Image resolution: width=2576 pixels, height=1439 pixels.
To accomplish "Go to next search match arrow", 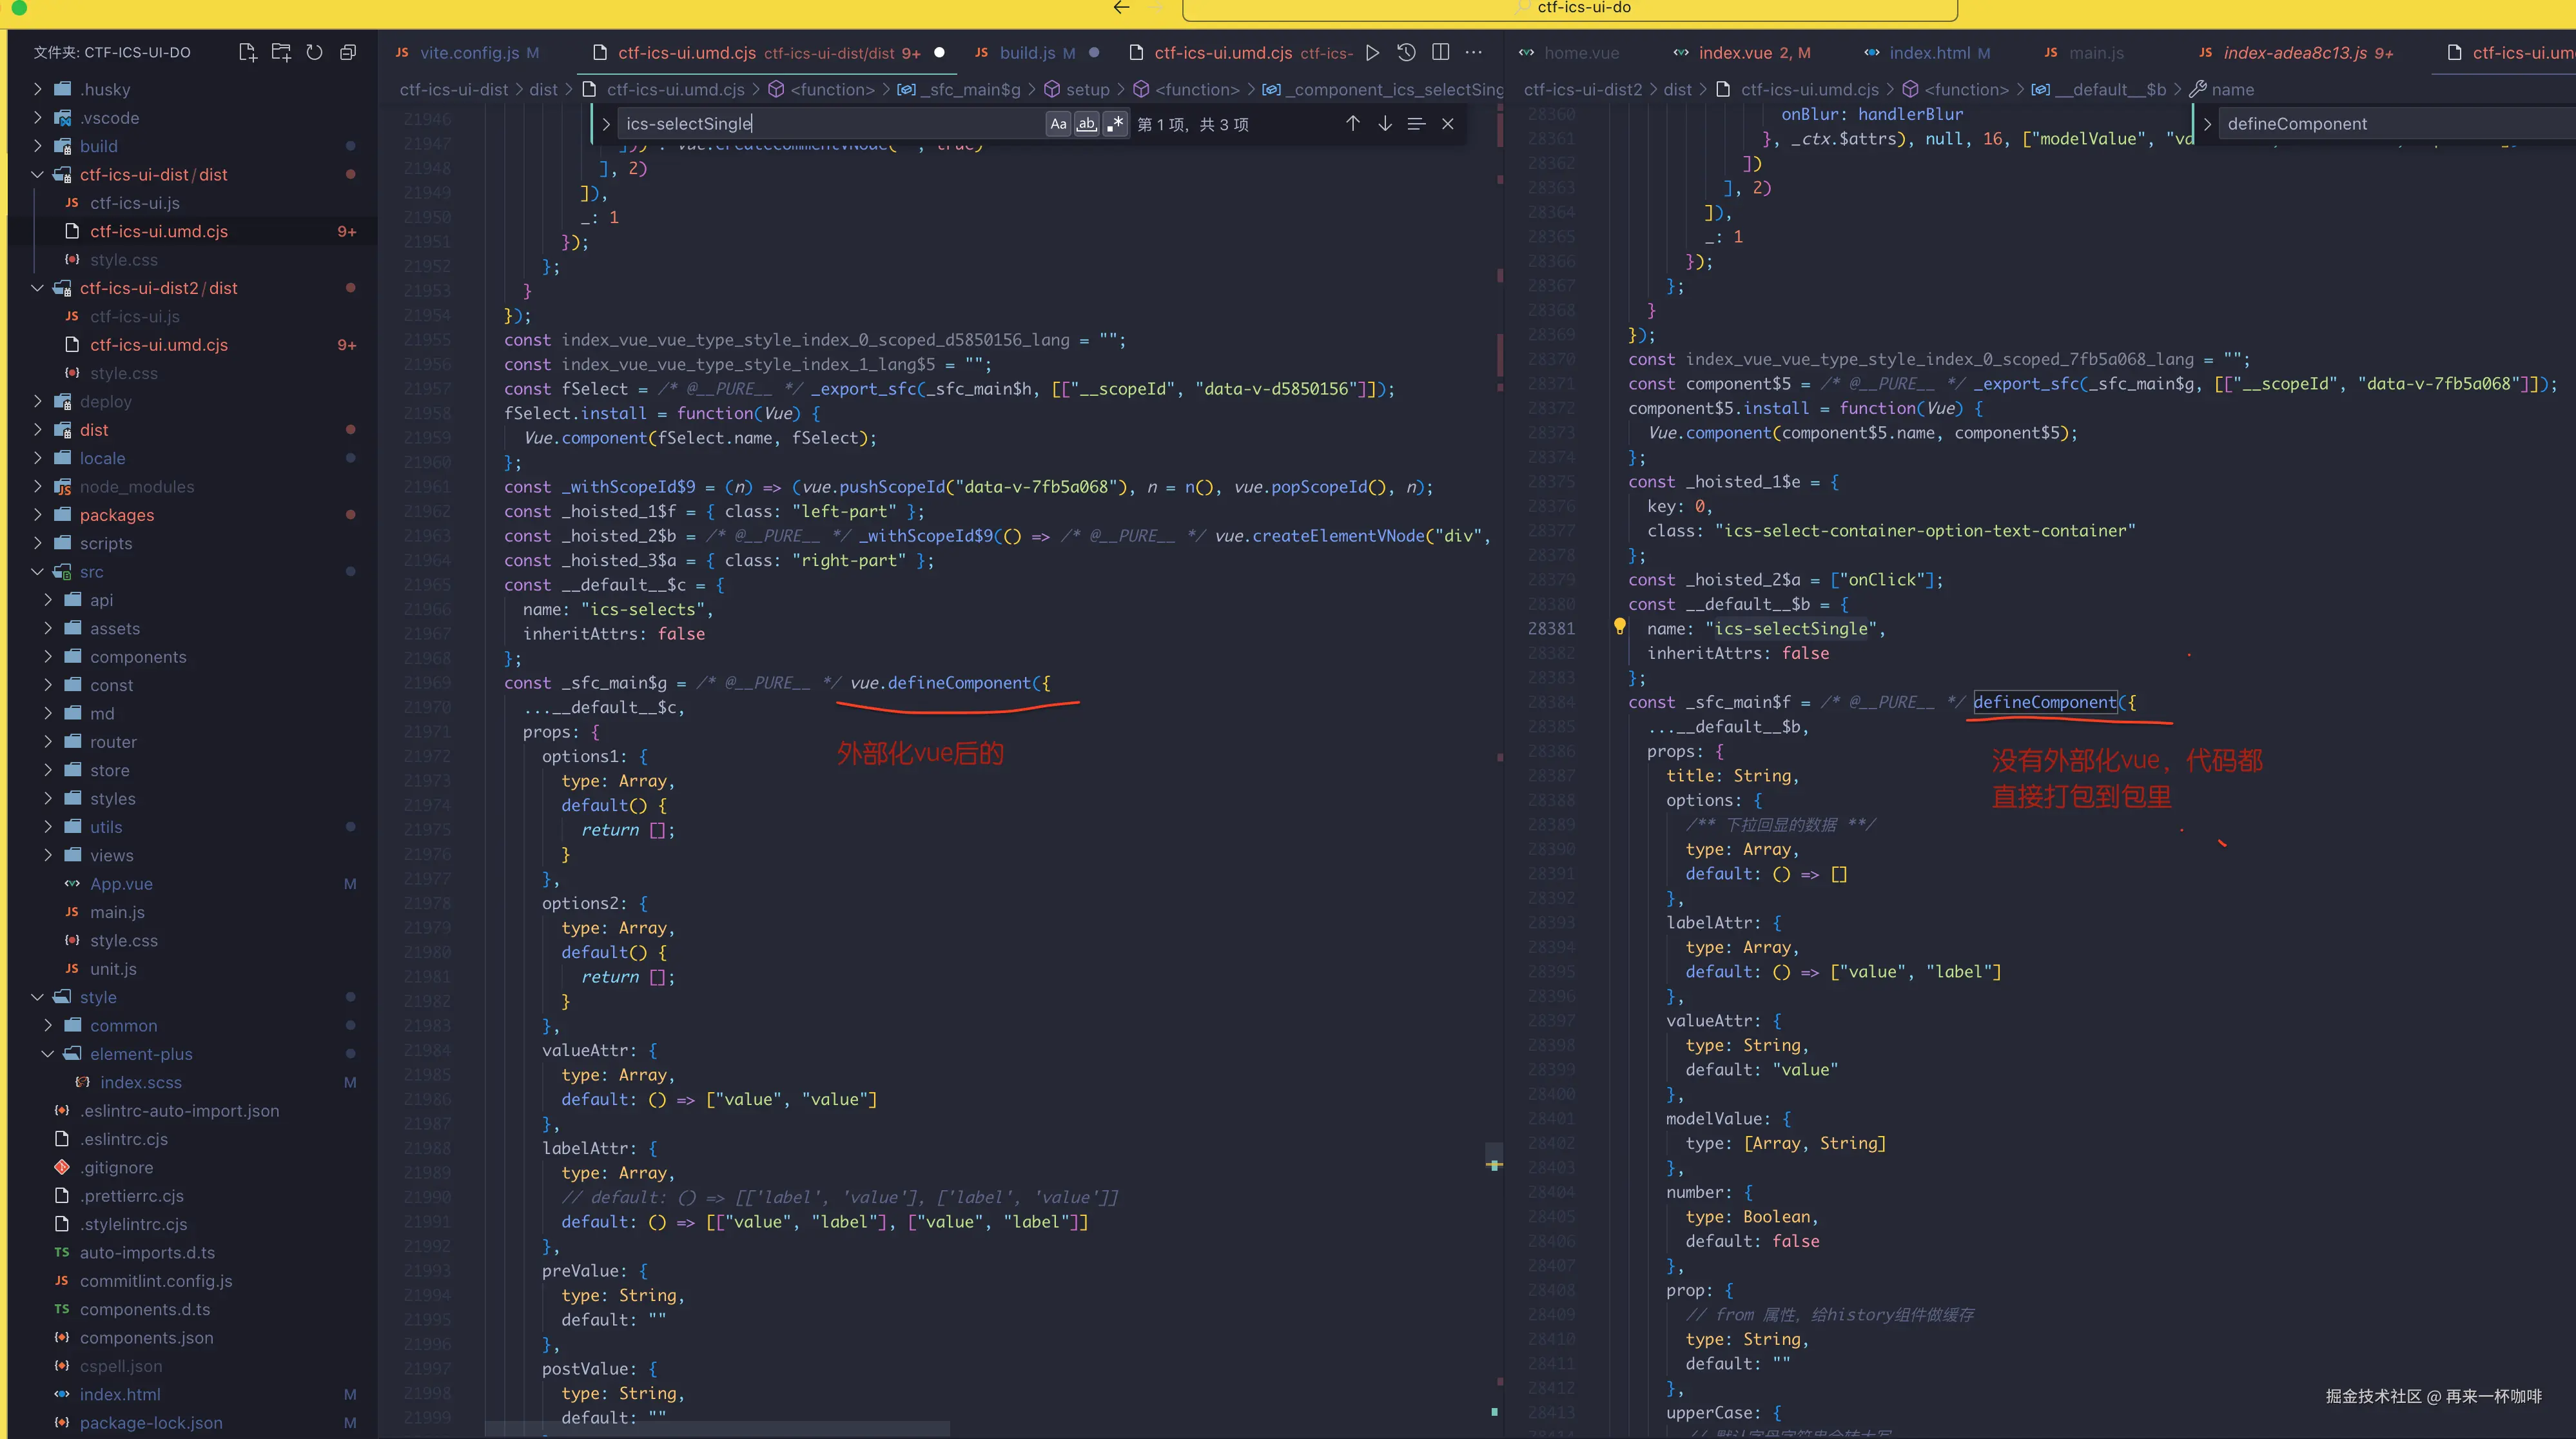I will point(1384,124).
